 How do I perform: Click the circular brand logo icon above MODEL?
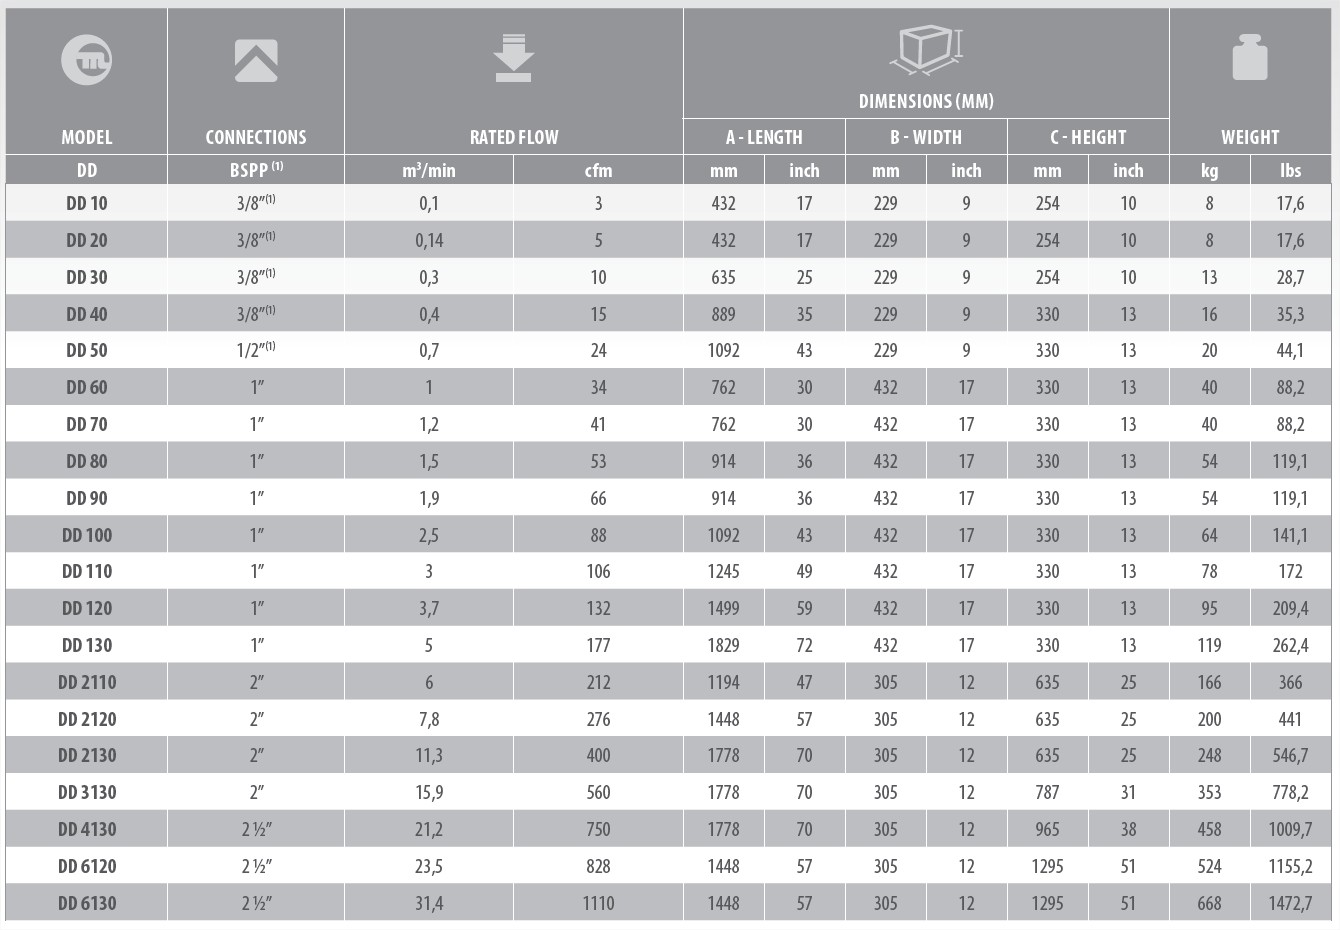click(86, 59)
